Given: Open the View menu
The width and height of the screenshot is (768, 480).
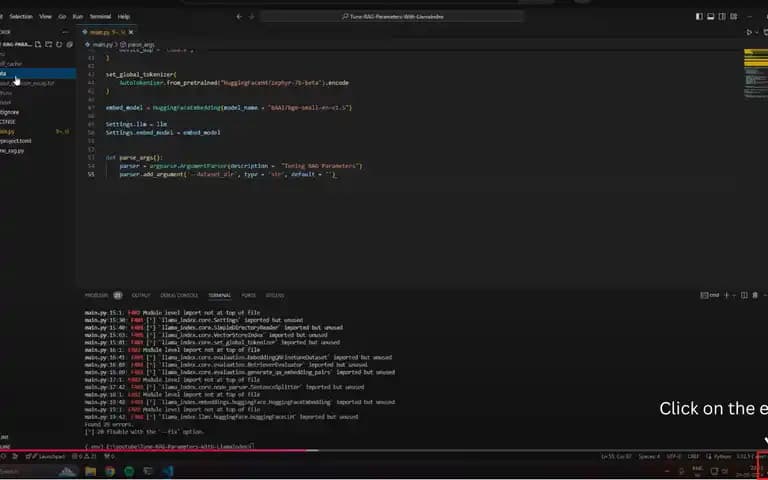Looking at the screenshot, I should pos(45,17).
